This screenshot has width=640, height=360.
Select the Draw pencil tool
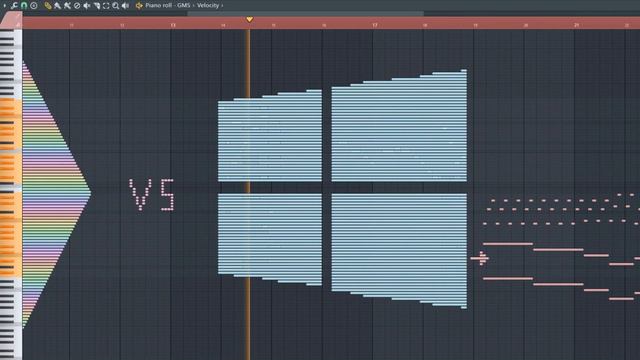48,5
